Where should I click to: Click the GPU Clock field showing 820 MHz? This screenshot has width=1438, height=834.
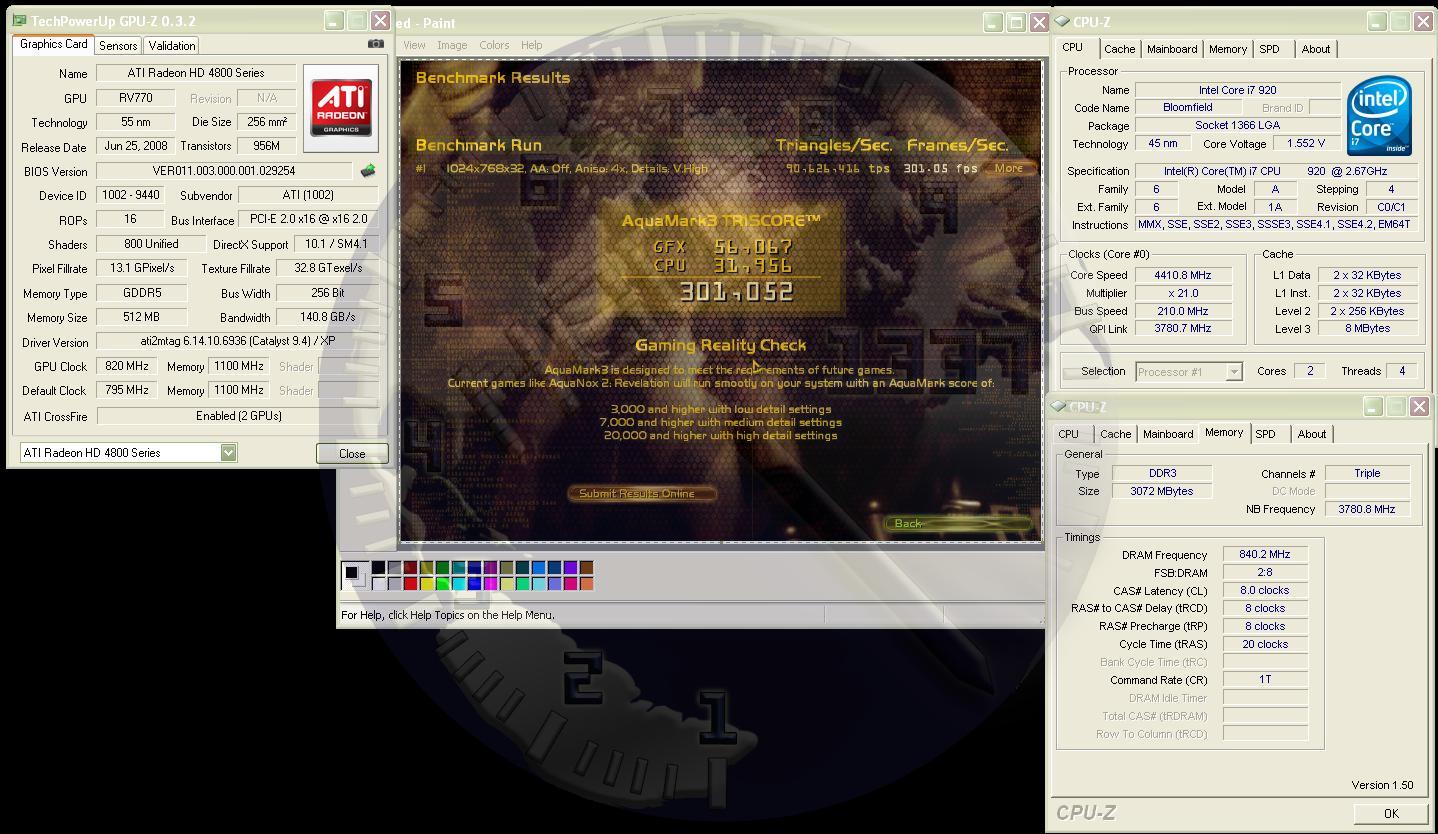coord(126,366)
